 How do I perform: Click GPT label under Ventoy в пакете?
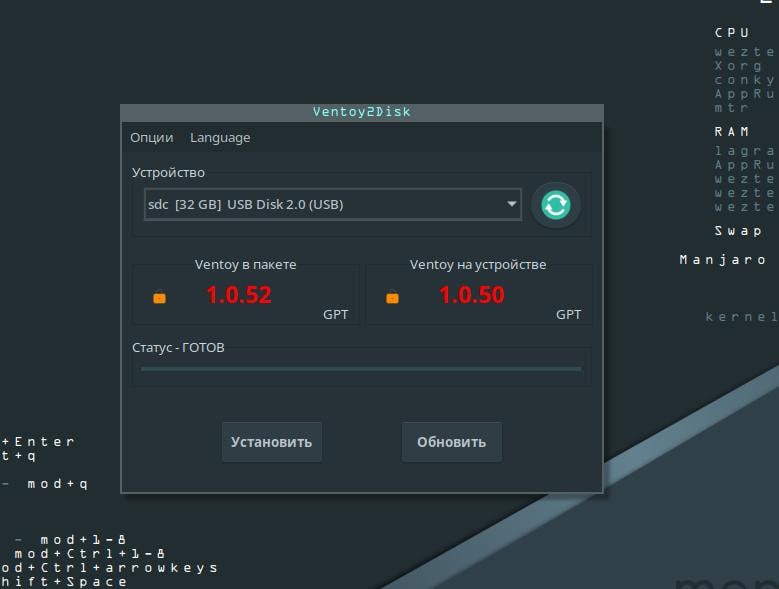[x=335, y=314]
